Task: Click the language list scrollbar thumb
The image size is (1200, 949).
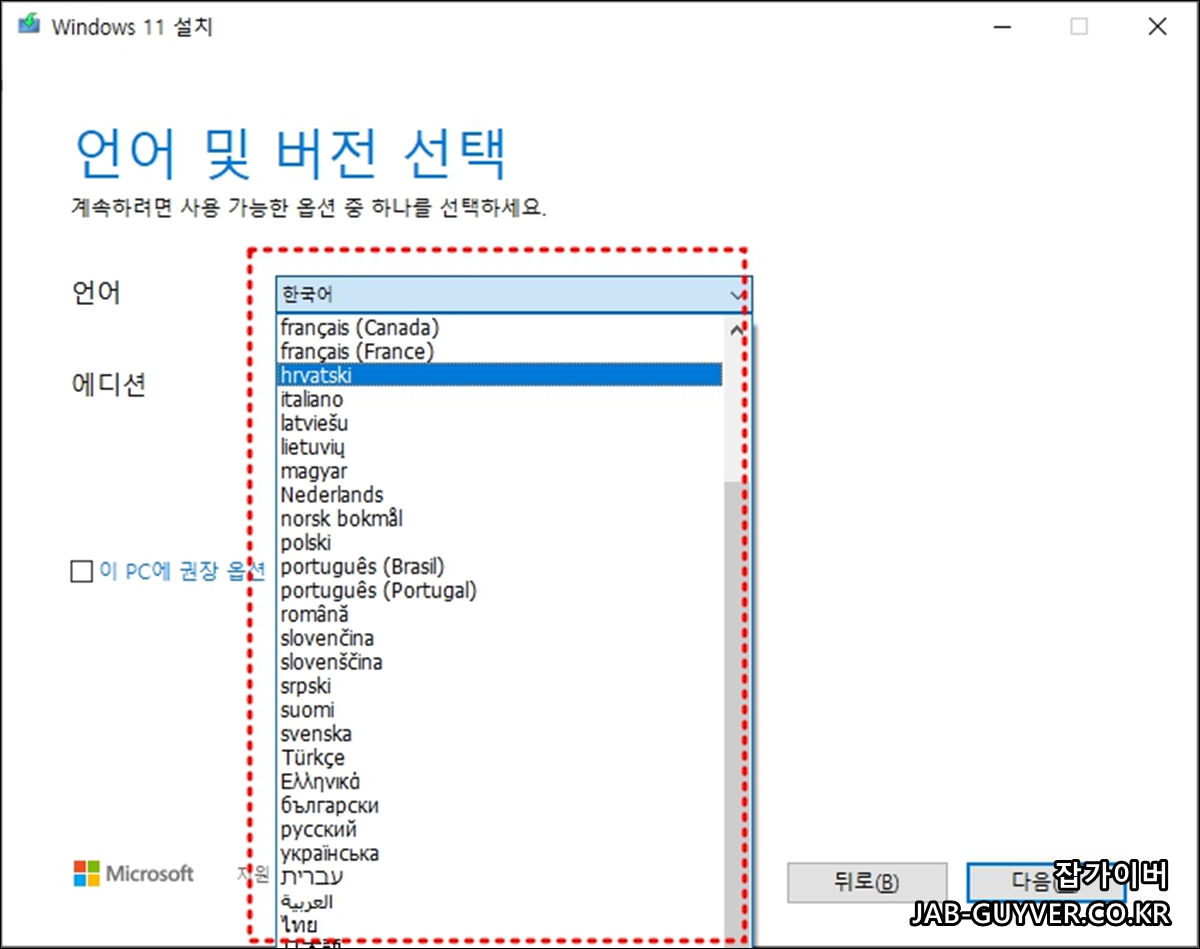Action: coord(737,712)
